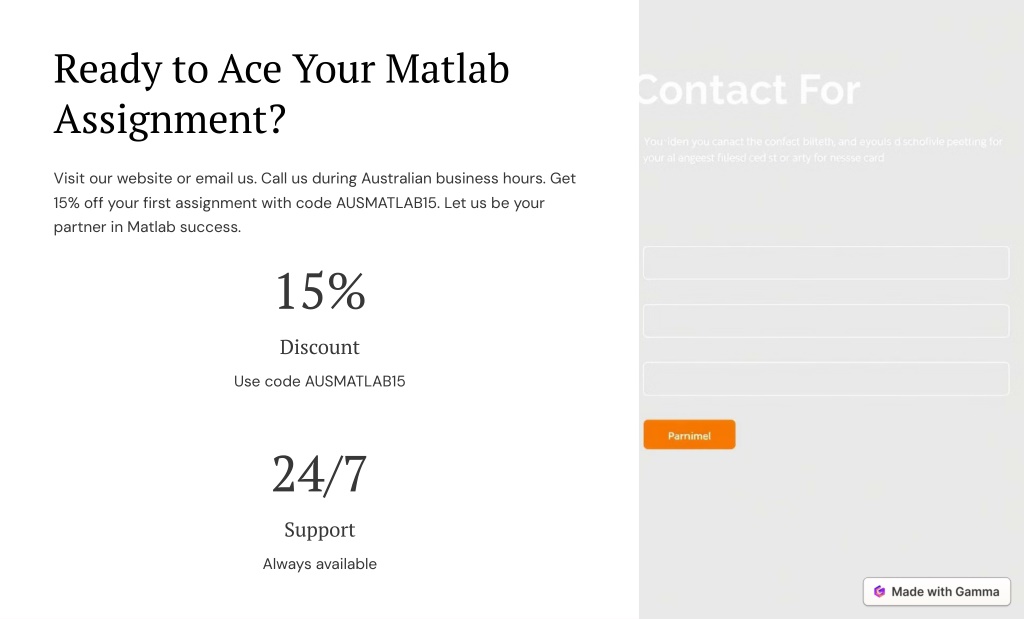Click the large 15% statistic

coord(320,291)
